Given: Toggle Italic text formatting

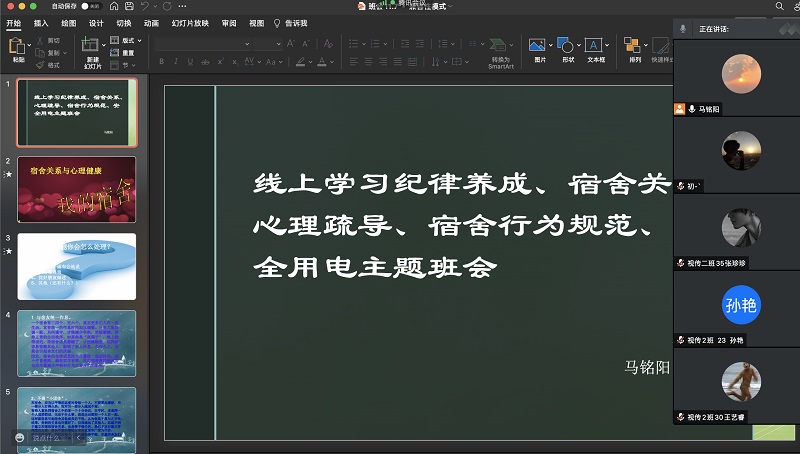Looking at the screenshot, I should click(176, 63).
